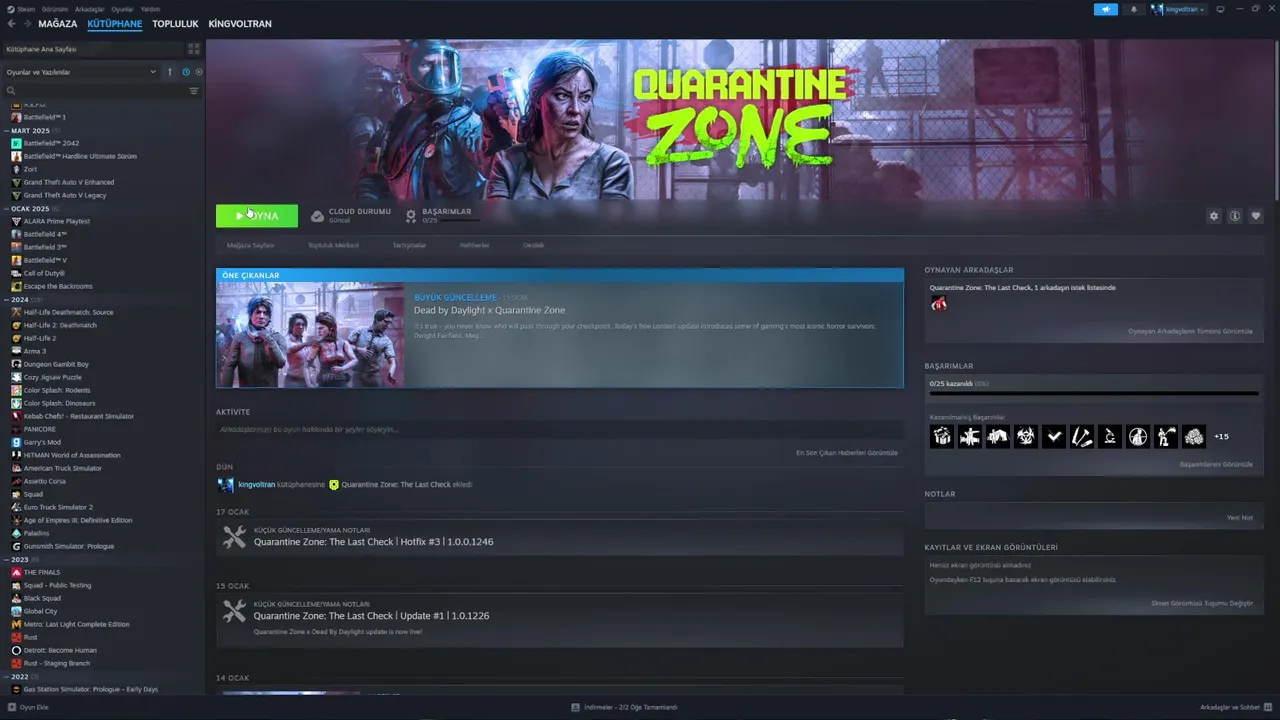Open the KINGVOLTRAN profile tab
The height and width of the screenshot is (720, 1280).
[240, 23]
